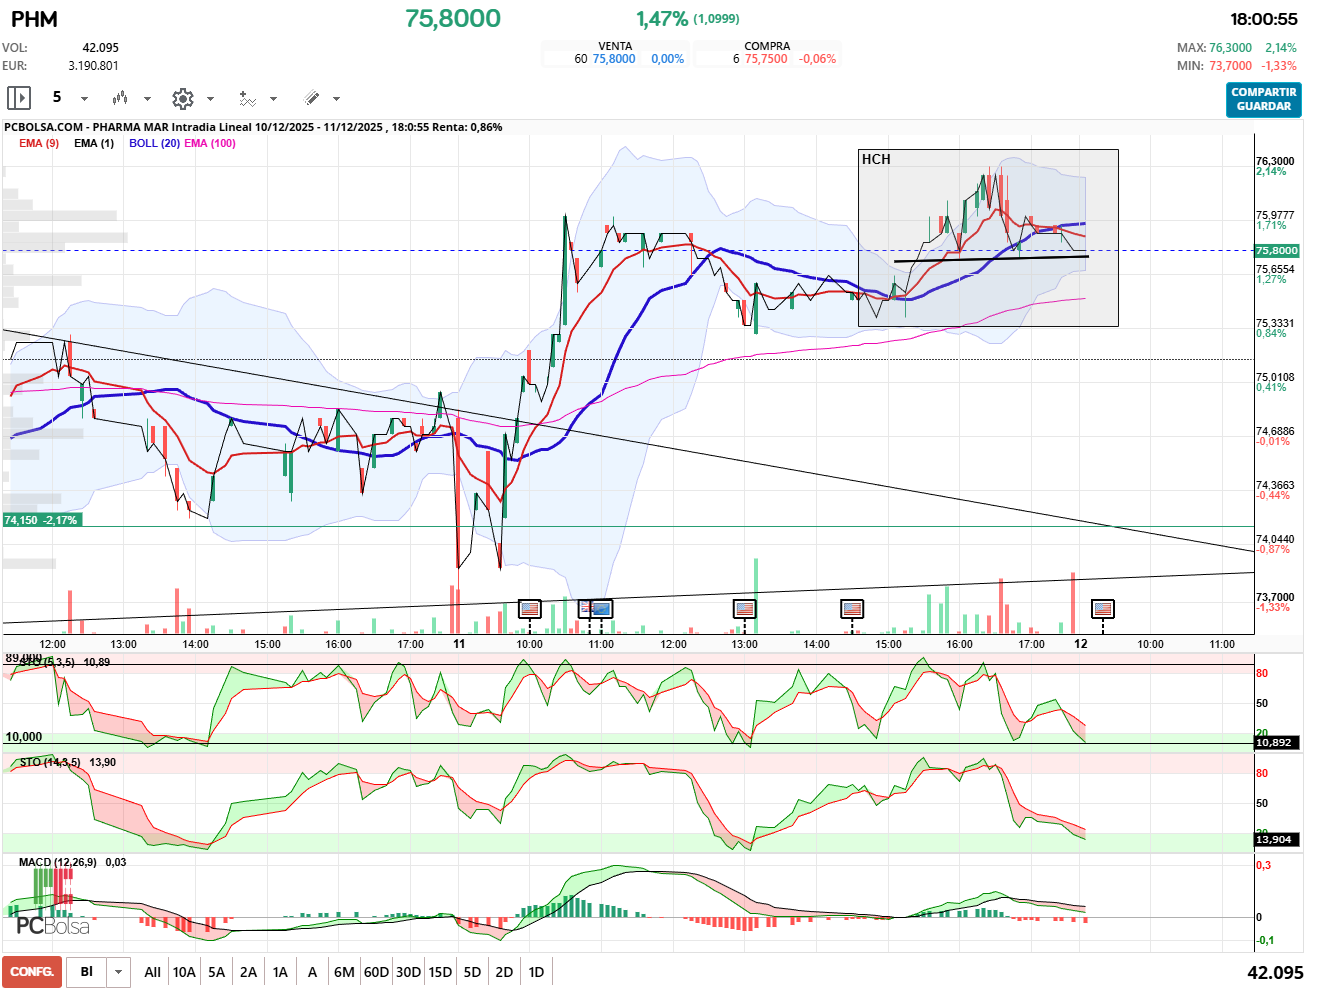Click the EMA (9) indicator legend label
Viewport: 1317px width, 993px height.
tap(39, 143)
